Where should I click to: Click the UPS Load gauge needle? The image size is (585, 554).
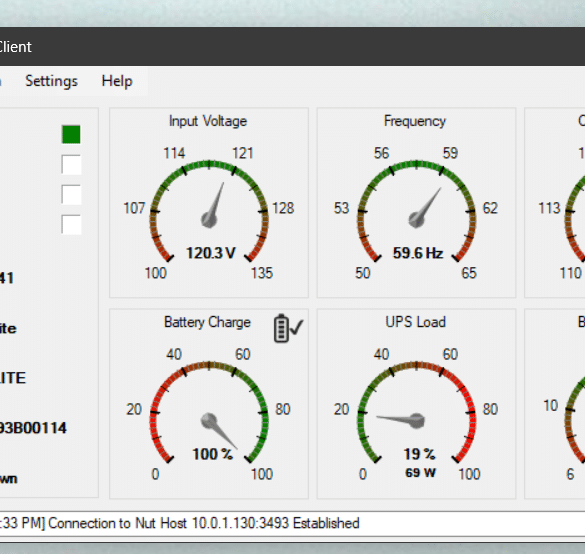tap(401, 420)
